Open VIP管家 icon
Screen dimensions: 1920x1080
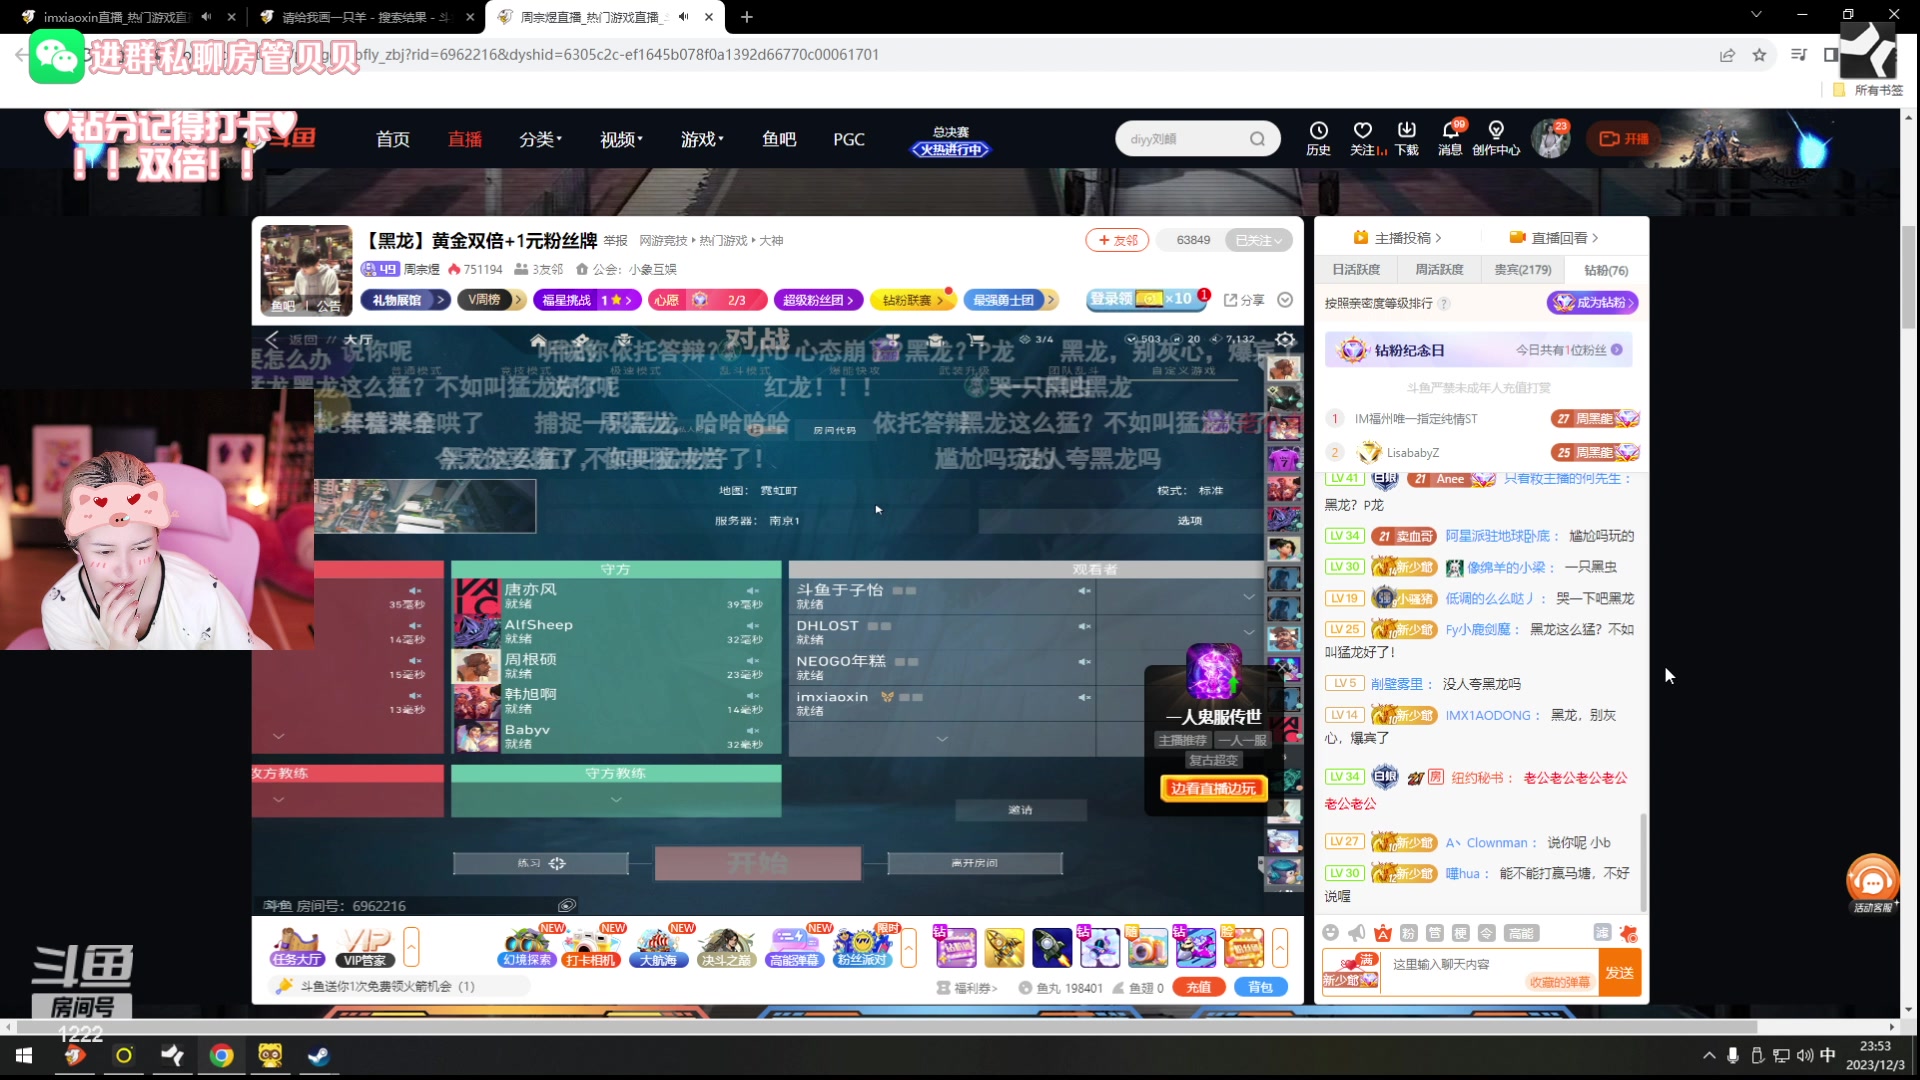pos(365,947)
